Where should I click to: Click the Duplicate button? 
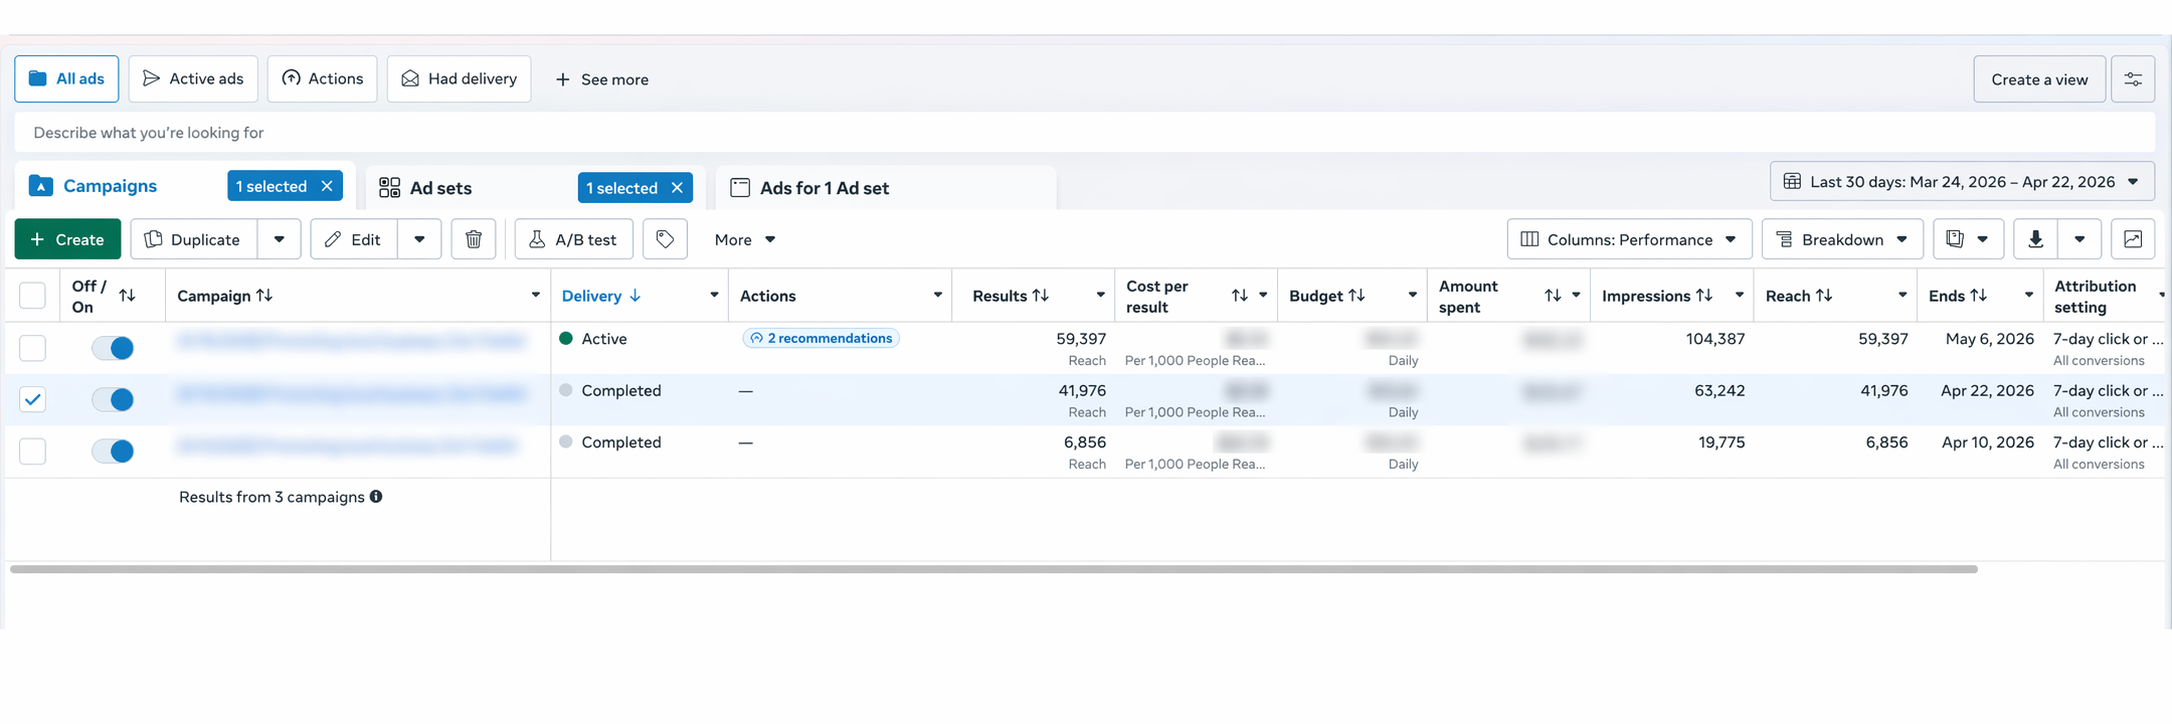coord(194,239)
